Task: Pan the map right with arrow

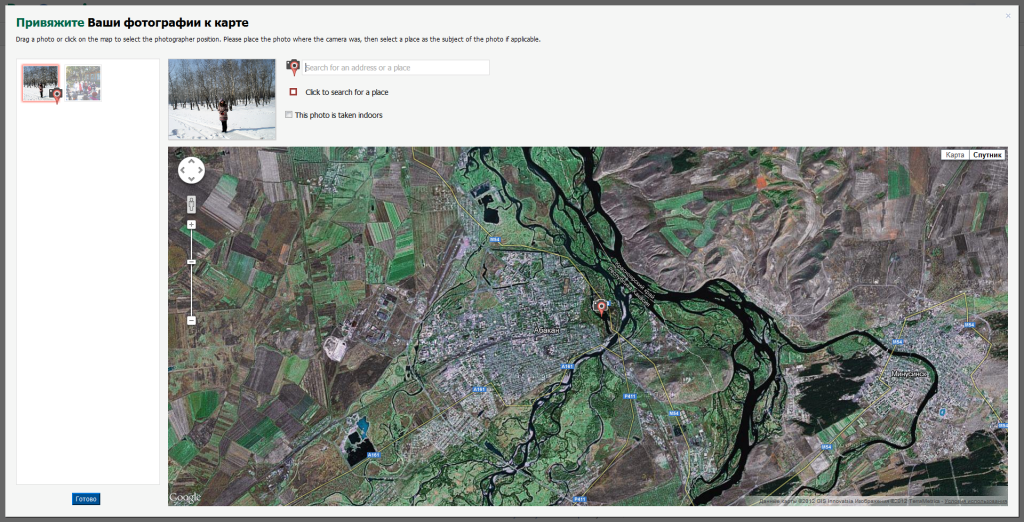Action: (x=200, y=171)
